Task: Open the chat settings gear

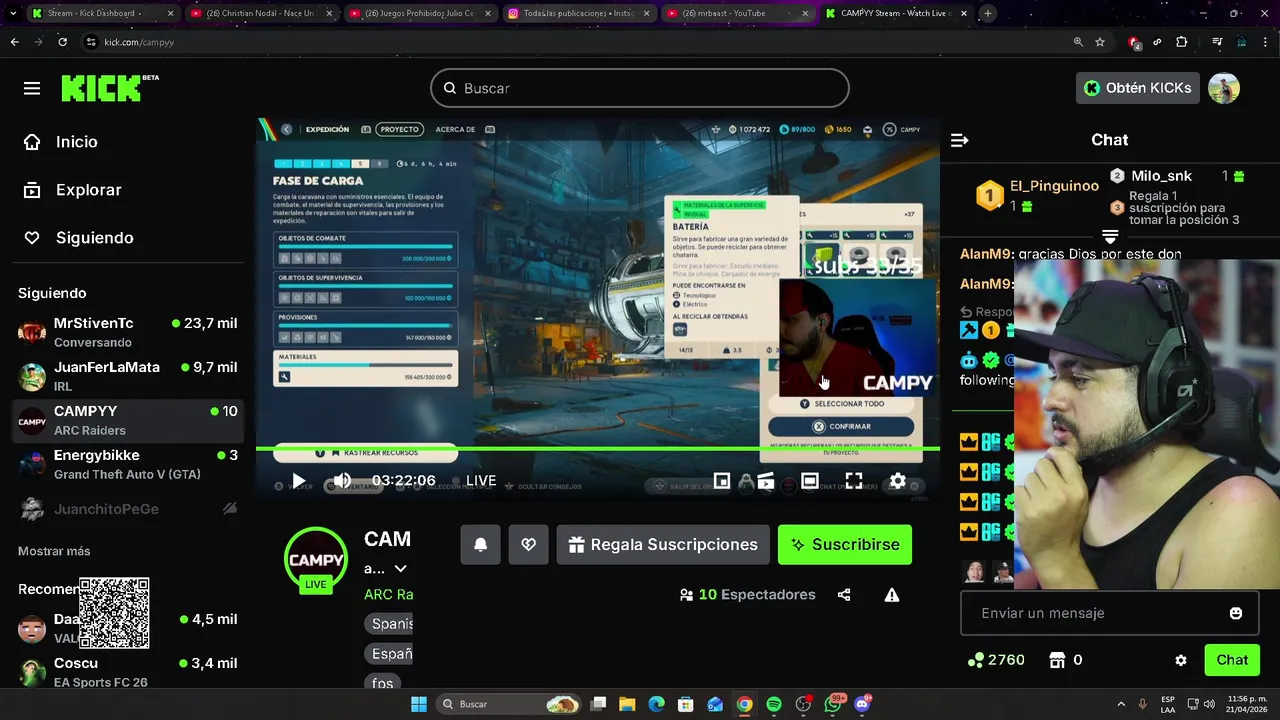Action: pyautogui.click(x=1181, y=660)
